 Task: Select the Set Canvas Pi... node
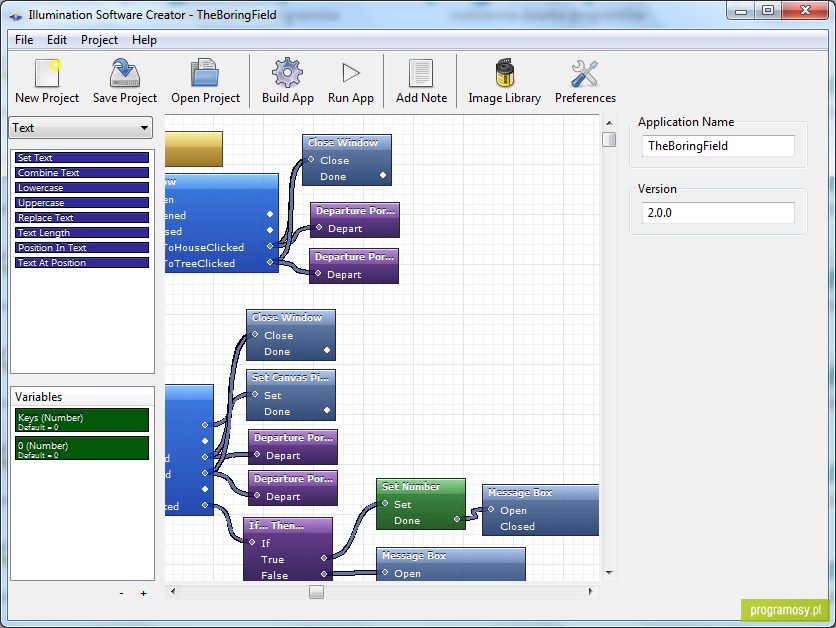(x=291, y=394)
